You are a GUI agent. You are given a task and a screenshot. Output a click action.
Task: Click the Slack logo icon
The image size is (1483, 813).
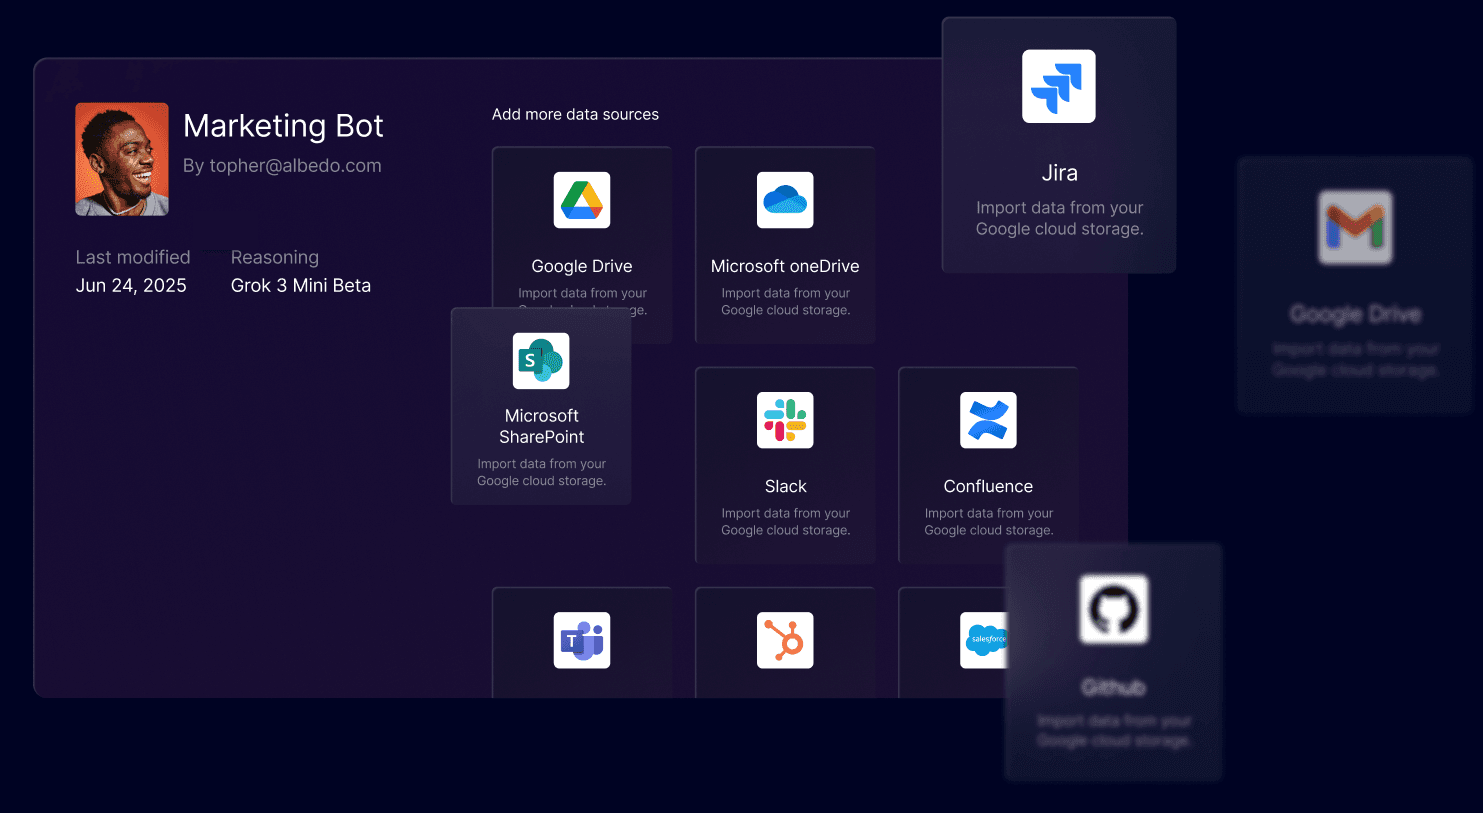click(x=785, y=420)
